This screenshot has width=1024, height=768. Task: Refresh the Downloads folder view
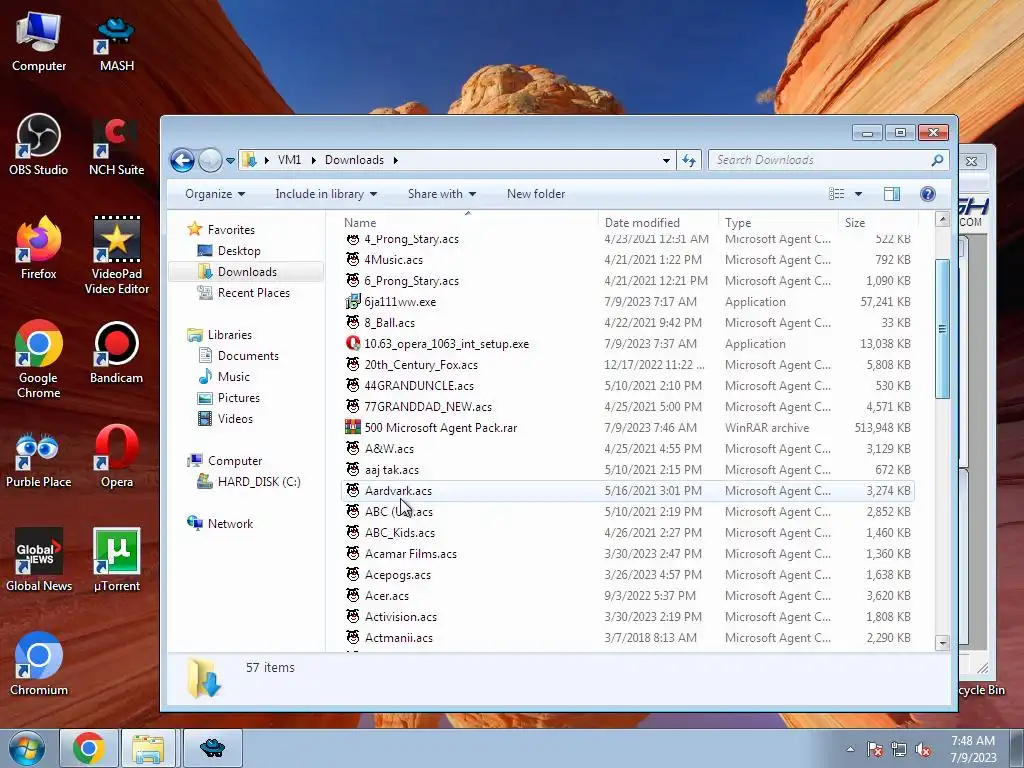coord(689,160)
